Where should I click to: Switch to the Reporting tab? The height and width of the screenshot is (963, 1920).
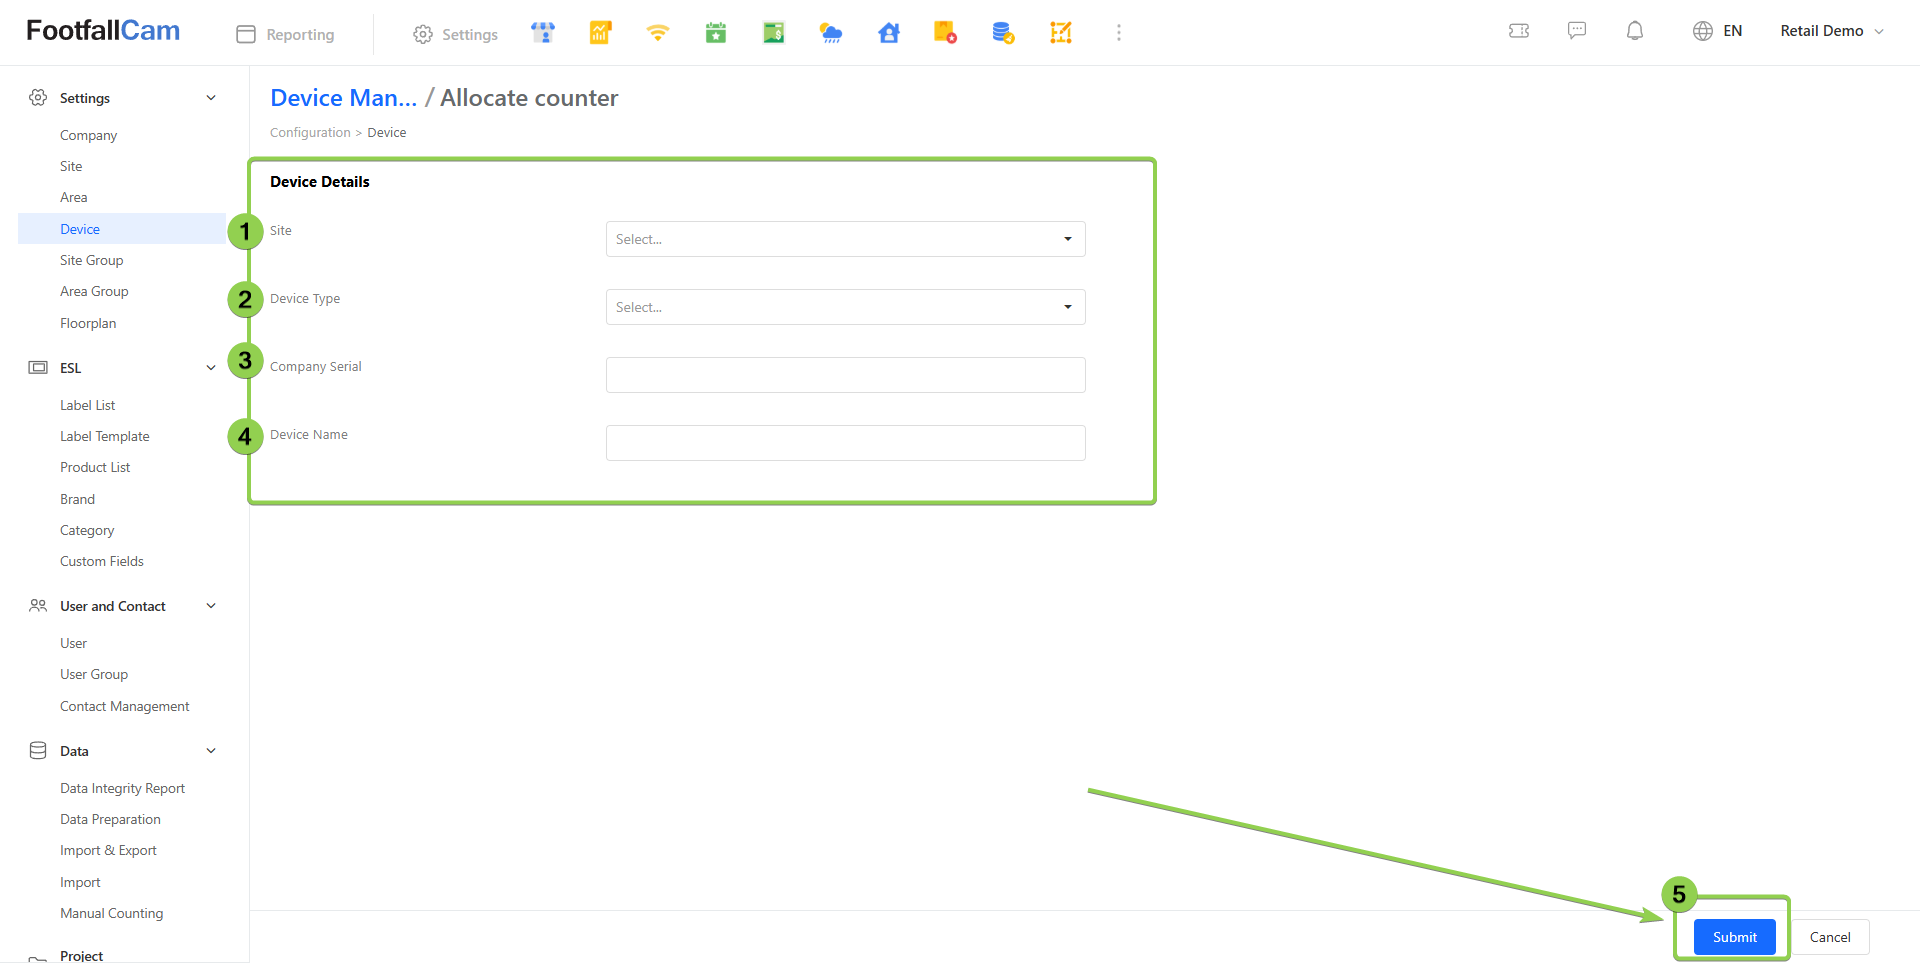286,34
